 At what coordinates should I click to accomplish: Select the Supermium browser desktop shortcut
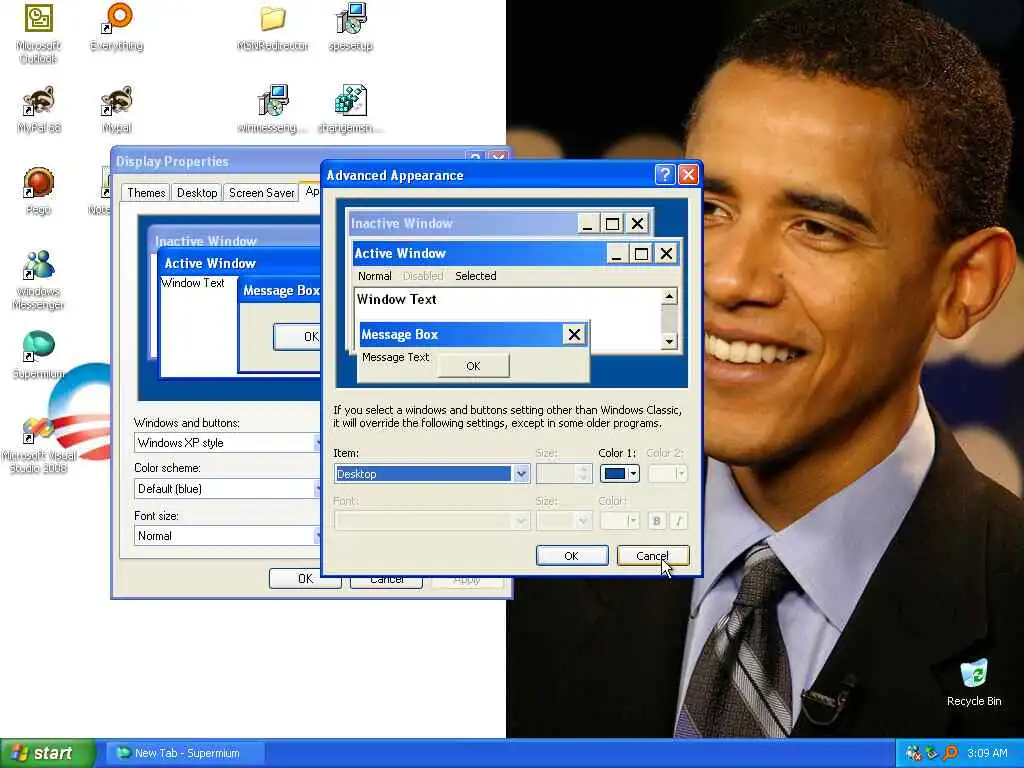pyautogui.click(x=38, y=355)
